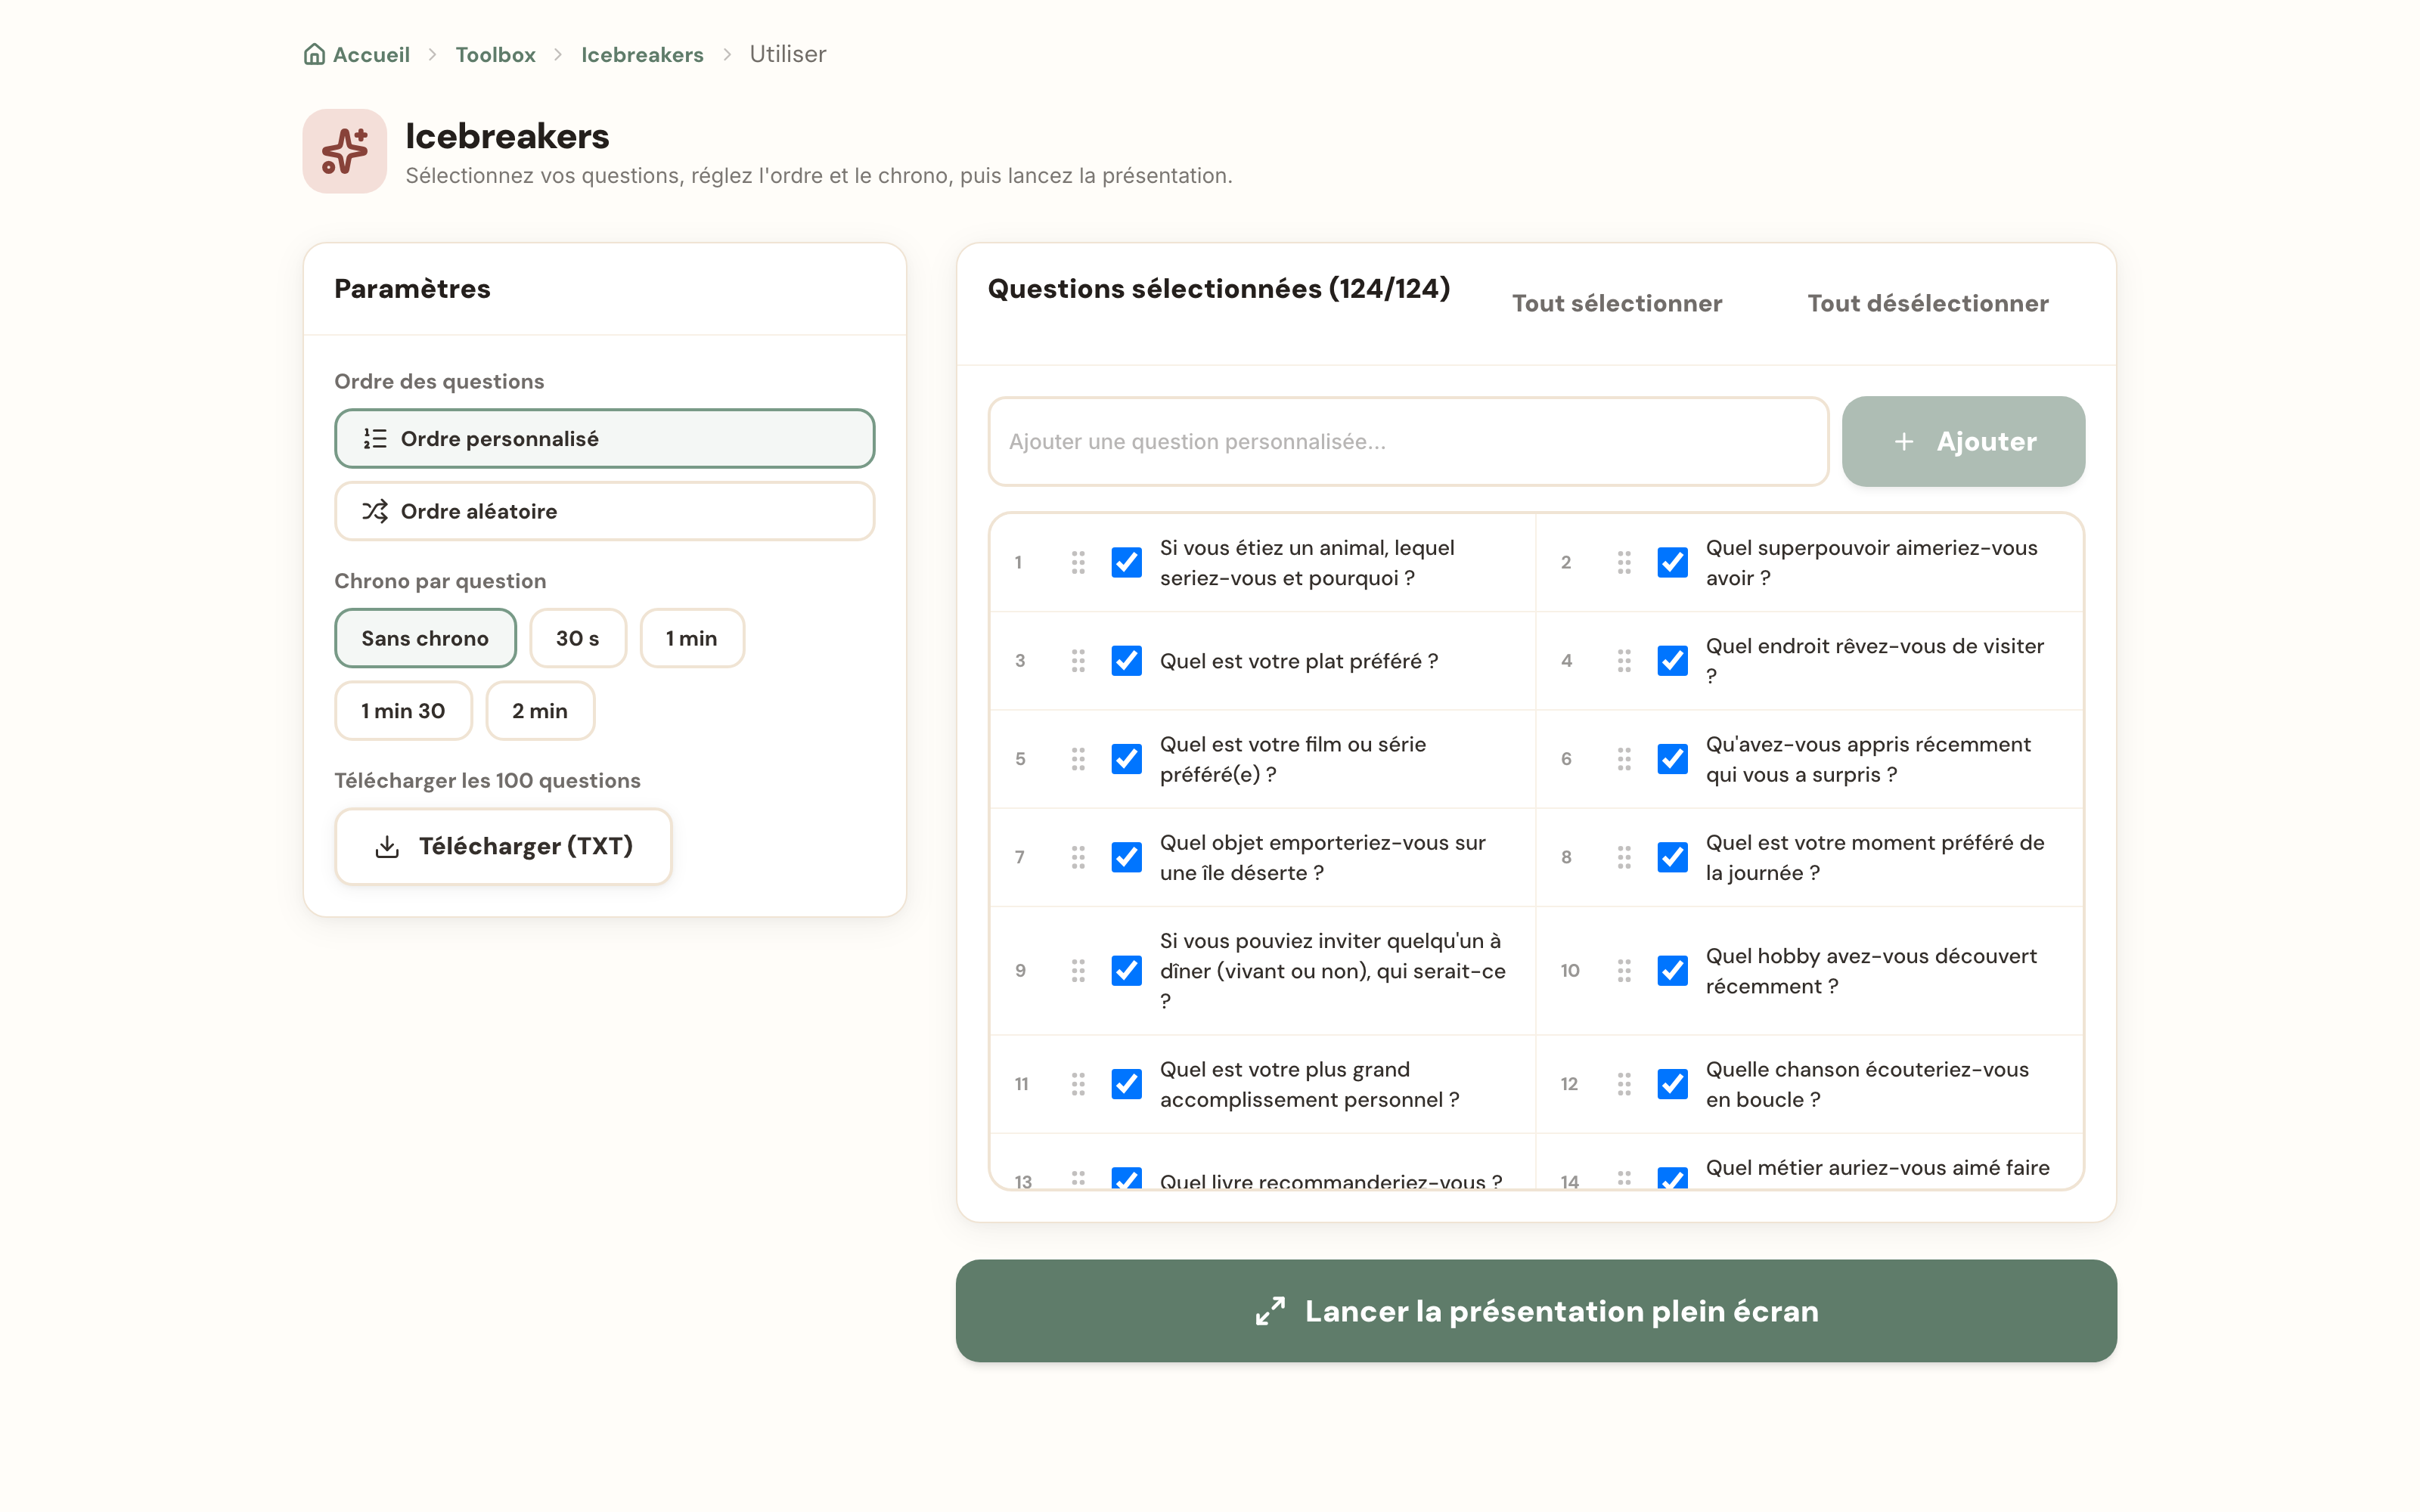Select Ordre personnalisé option
This screenshot has height=1512, width=2420.
click(604, 438)
